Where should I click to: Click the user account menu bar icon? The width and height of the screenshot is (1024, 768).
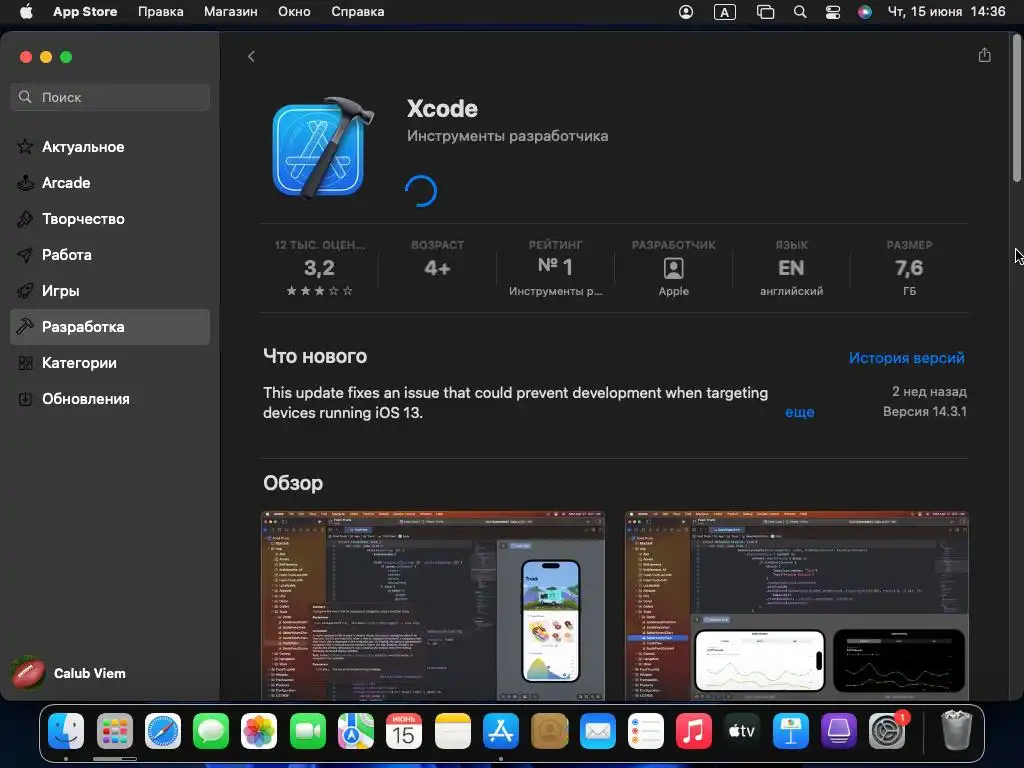686,12
